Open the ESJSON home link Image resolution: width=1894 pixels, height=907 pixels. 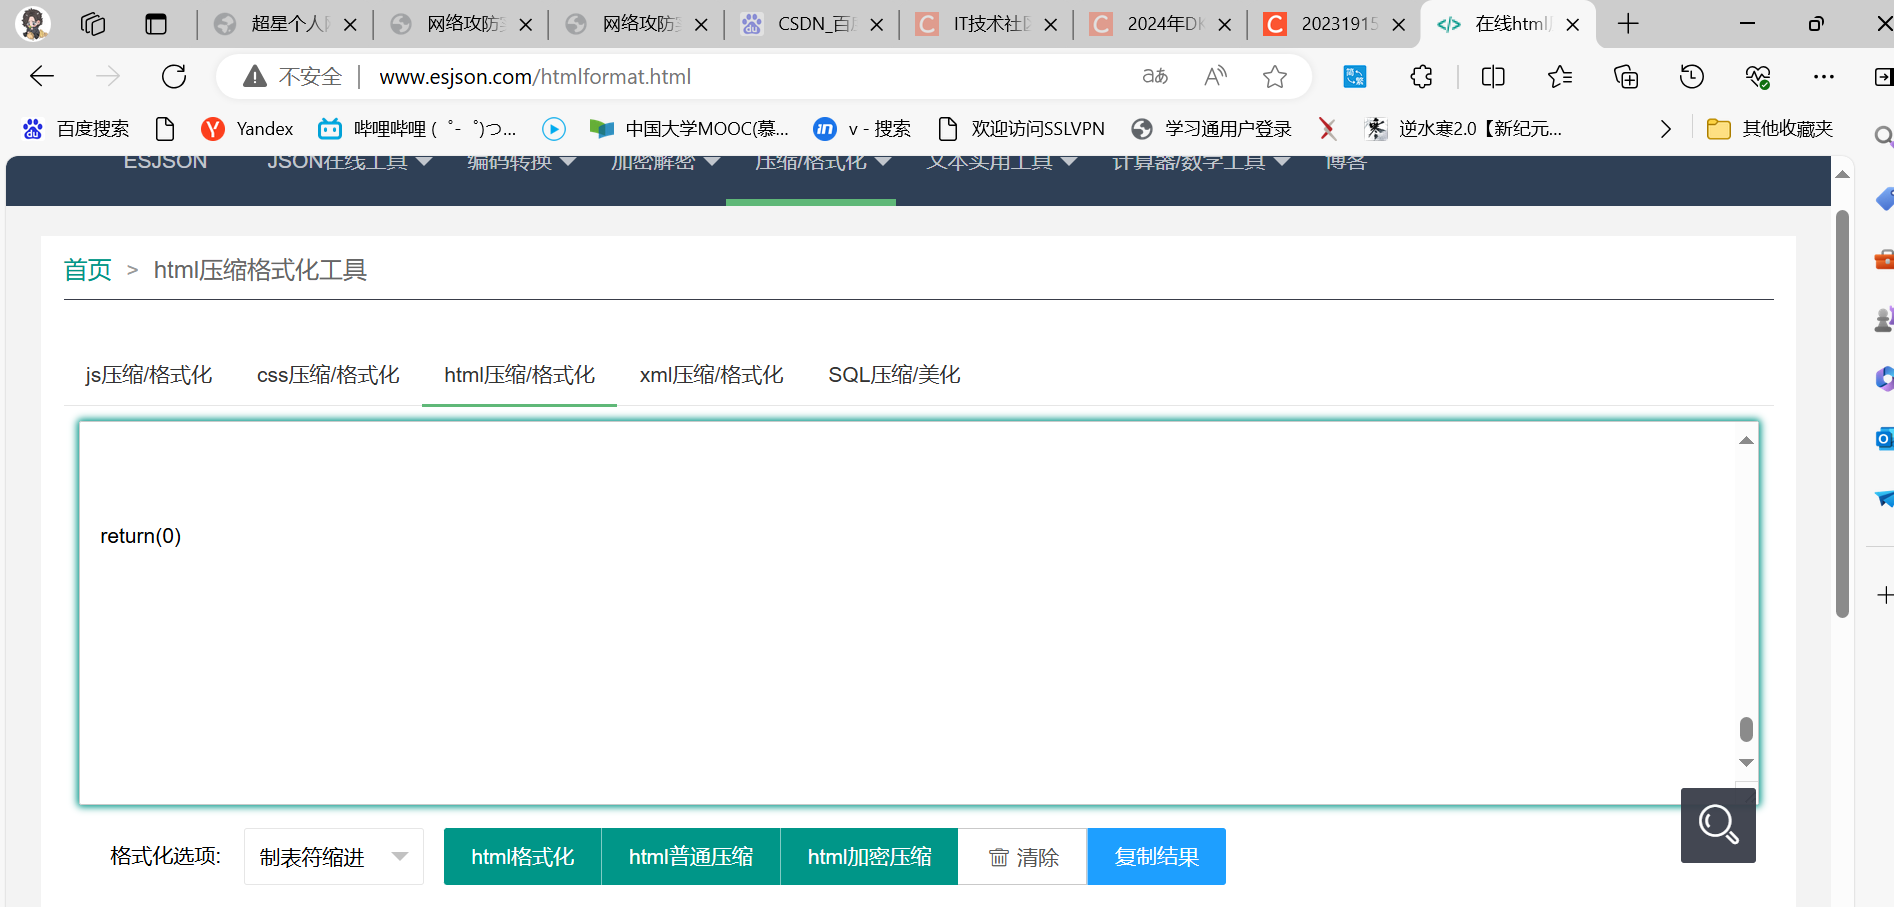(166, 163)
